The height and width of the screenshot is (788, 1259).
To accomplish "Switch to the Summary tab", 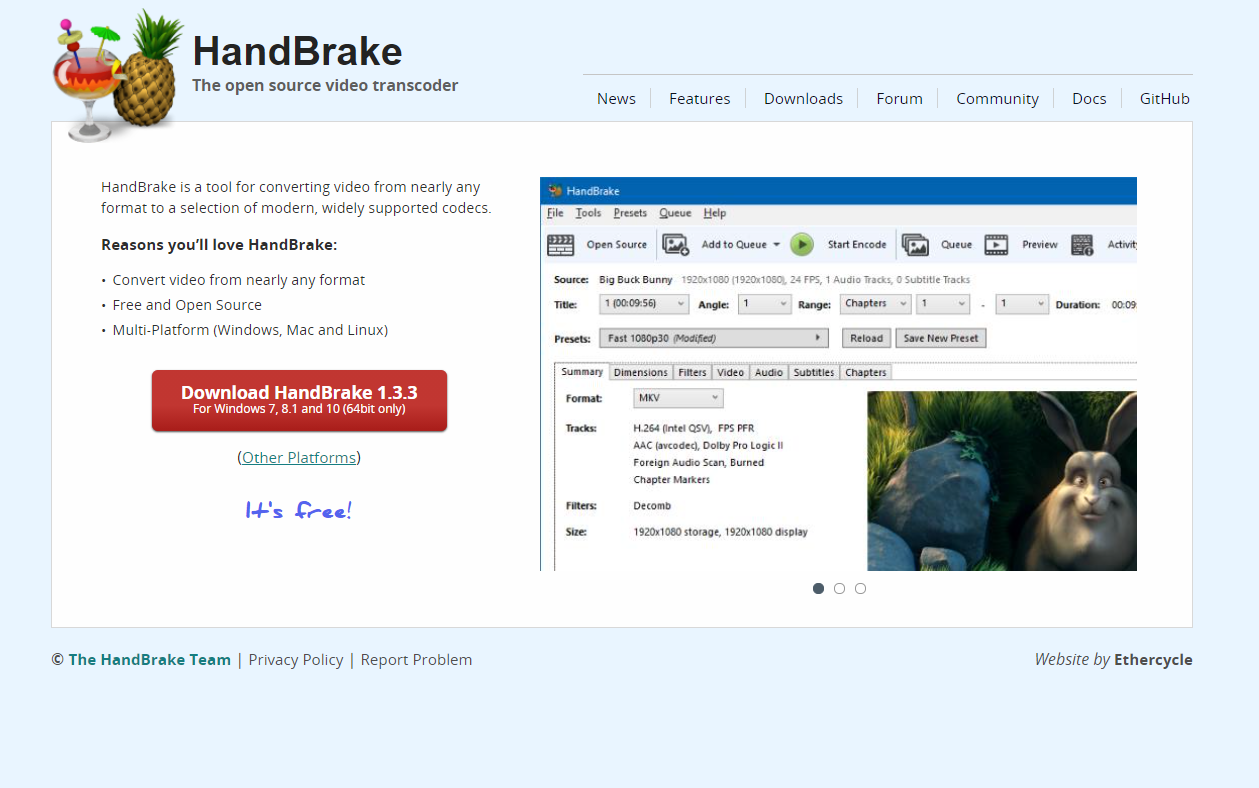I will tap(582, 371).
